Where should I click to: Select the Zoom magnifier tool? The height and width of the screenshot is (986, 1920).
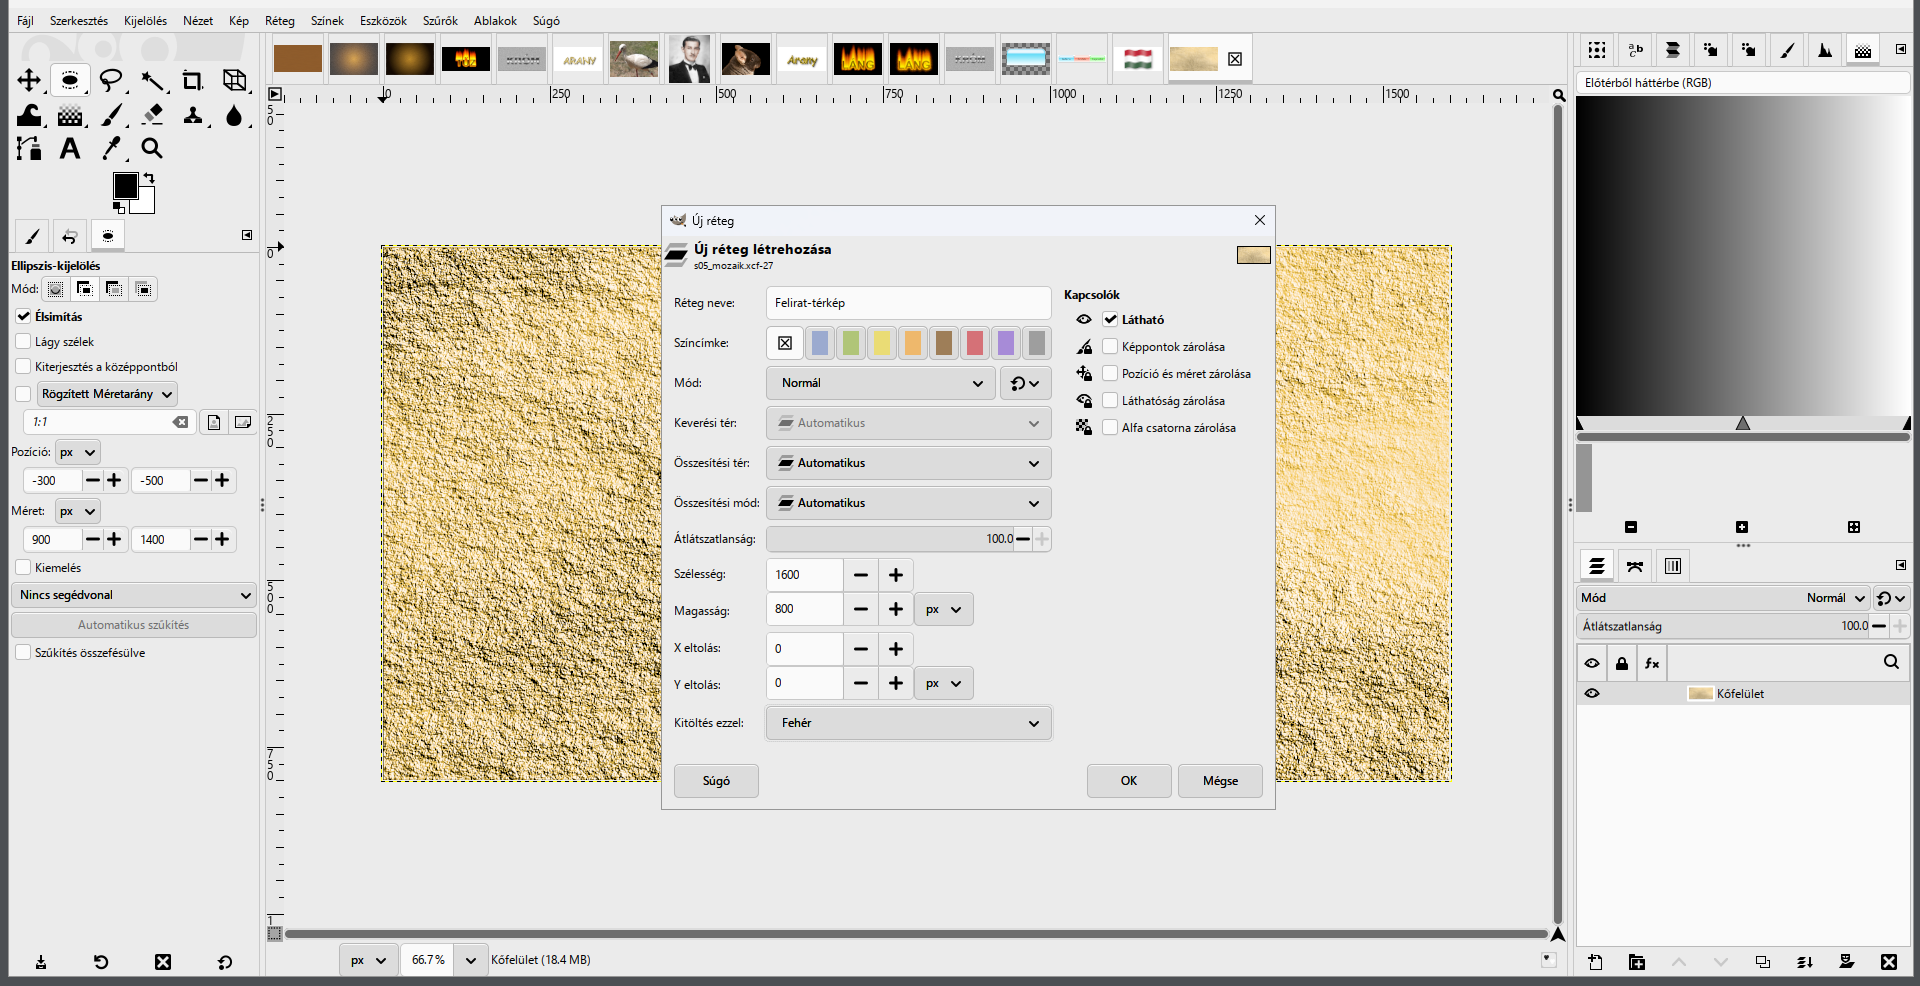click(x=152, y=149)
